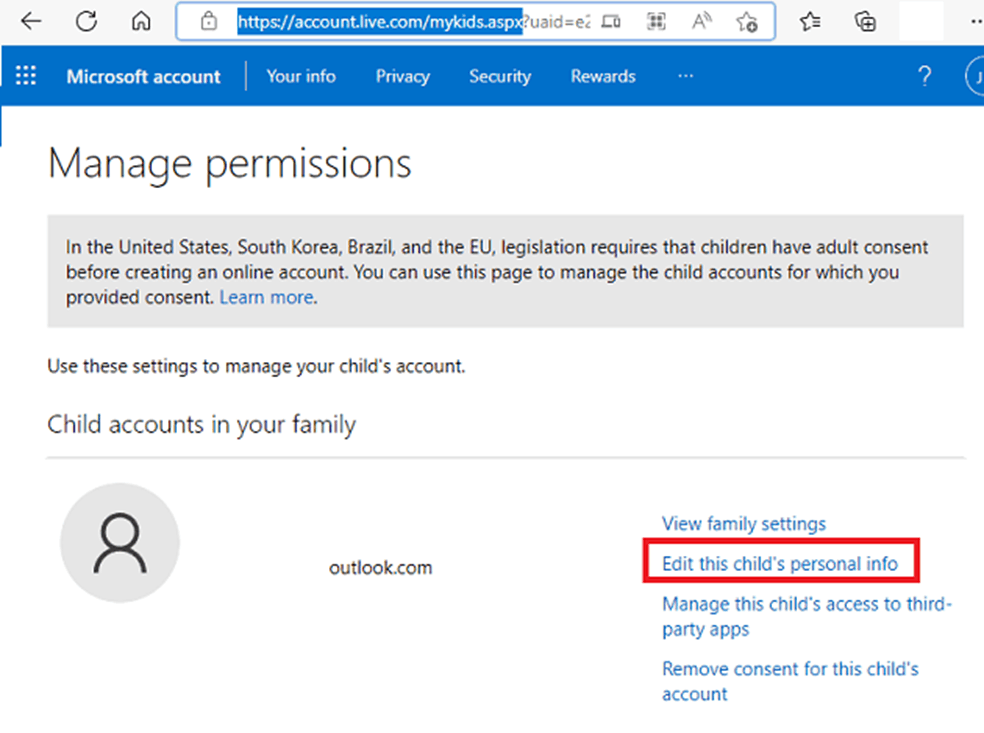
Task: Open the Rewards tab
Action: [603, 76]
